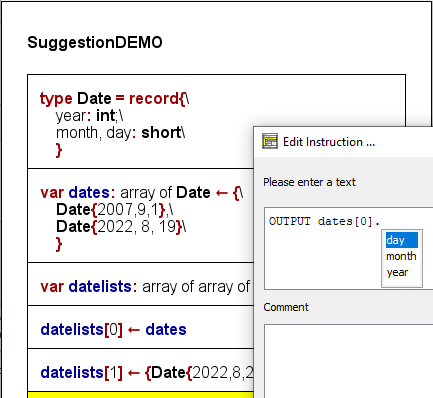Click the 'Date{2007,9,1},\' line
Screen dimensions: 433x398
coord(115,210)
